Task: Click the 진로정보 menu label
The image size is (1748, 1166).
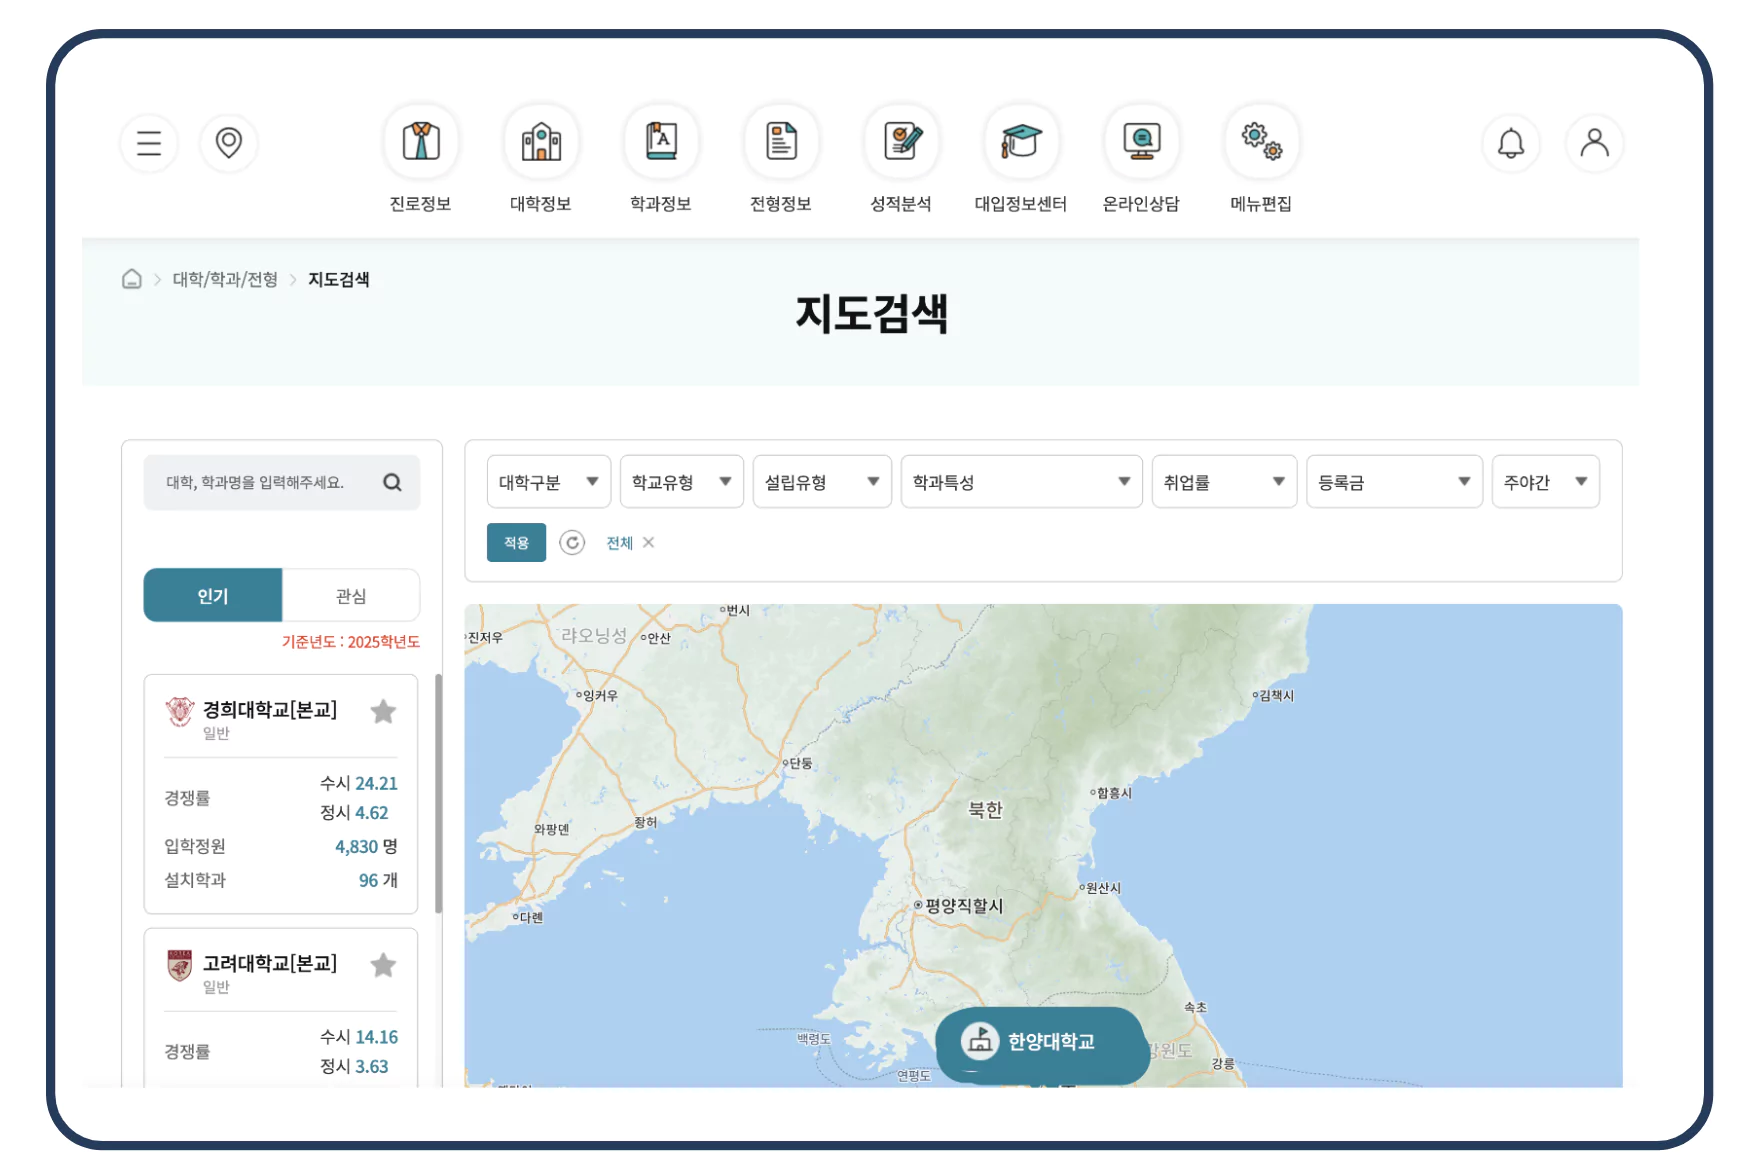Action: 421,204
